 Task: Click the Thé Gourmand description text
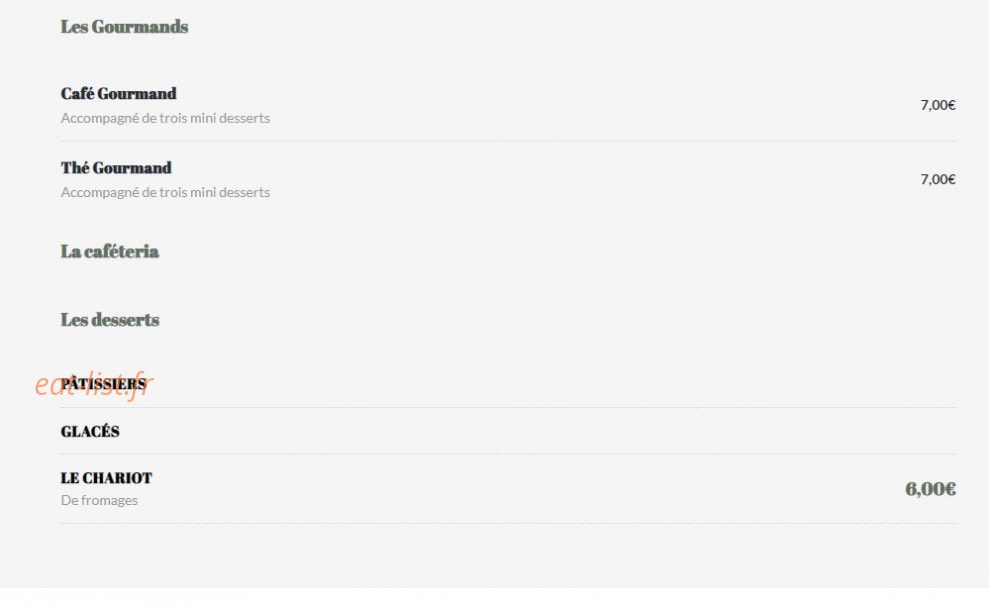165,192
